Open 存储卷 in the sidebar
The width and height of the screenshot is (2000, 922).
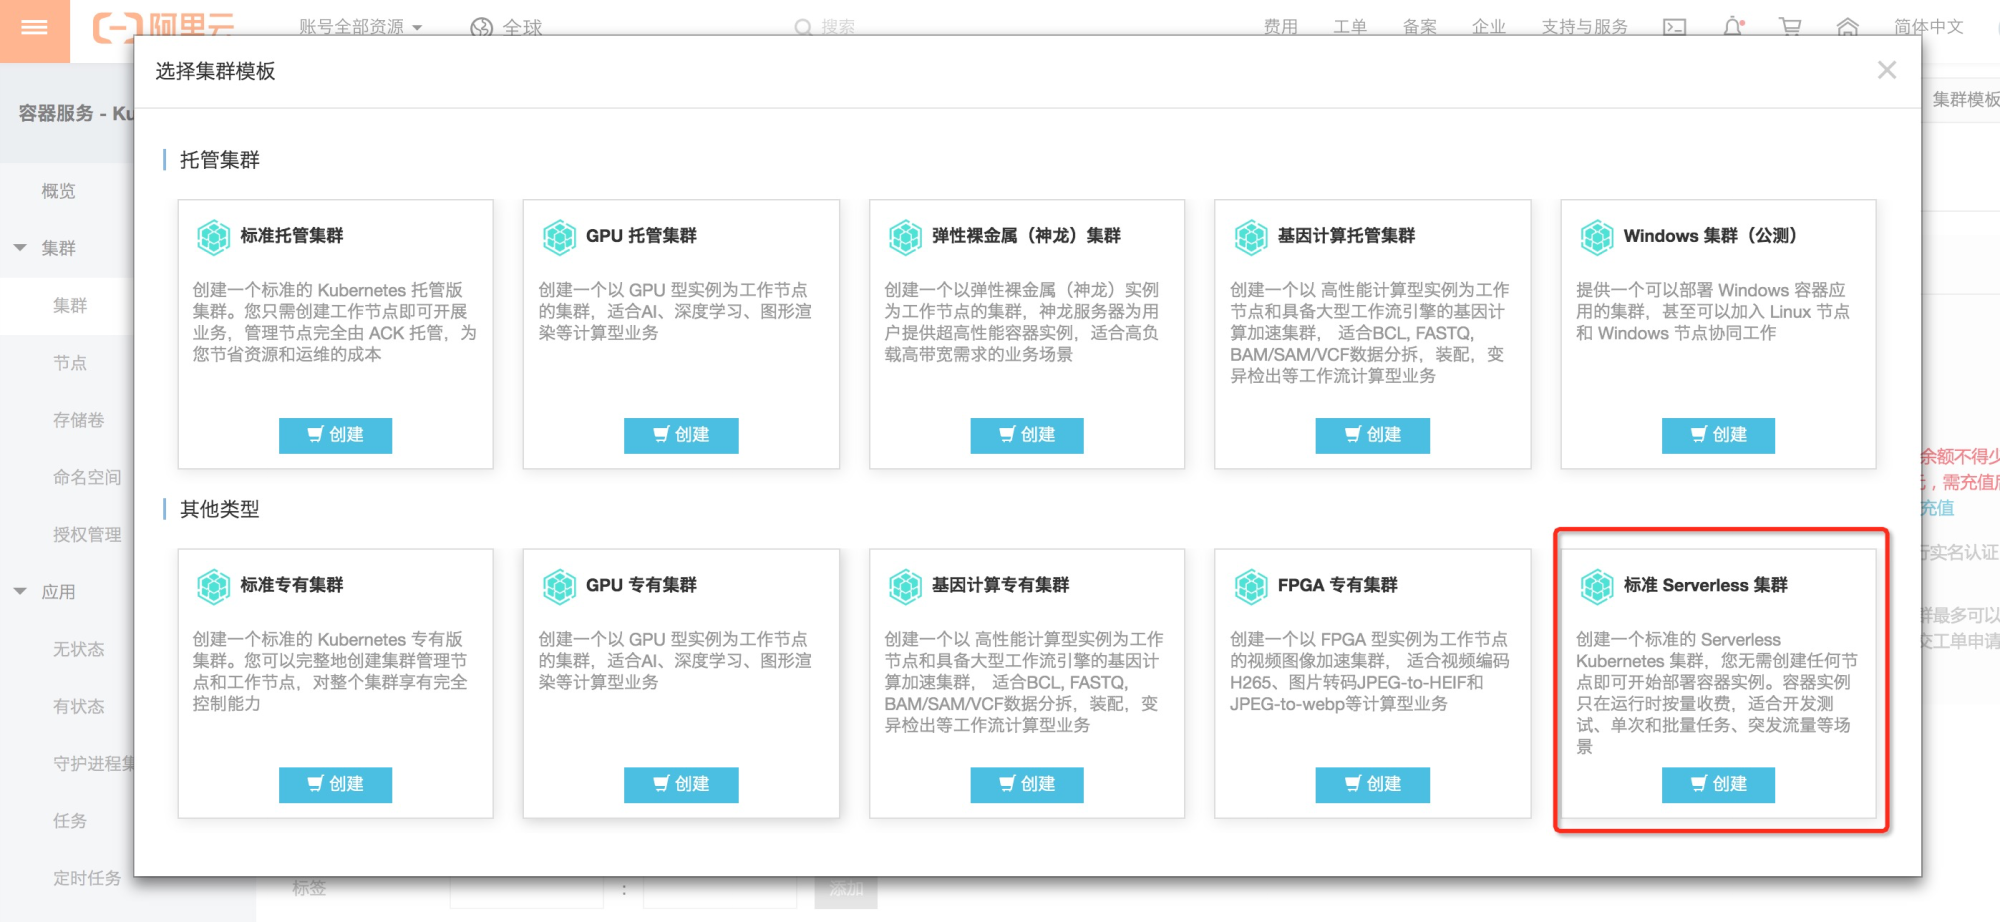(78, 420)
